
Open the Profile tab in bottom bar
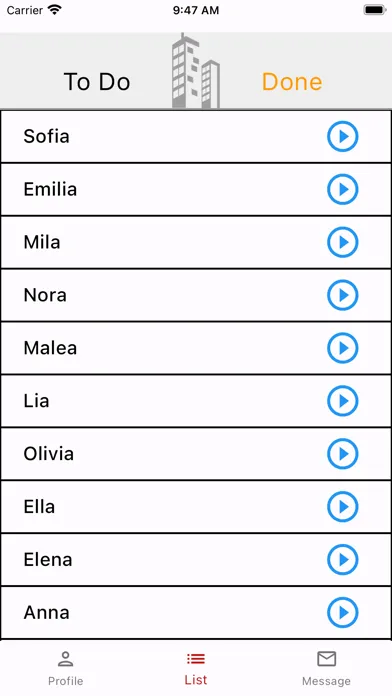65,668
